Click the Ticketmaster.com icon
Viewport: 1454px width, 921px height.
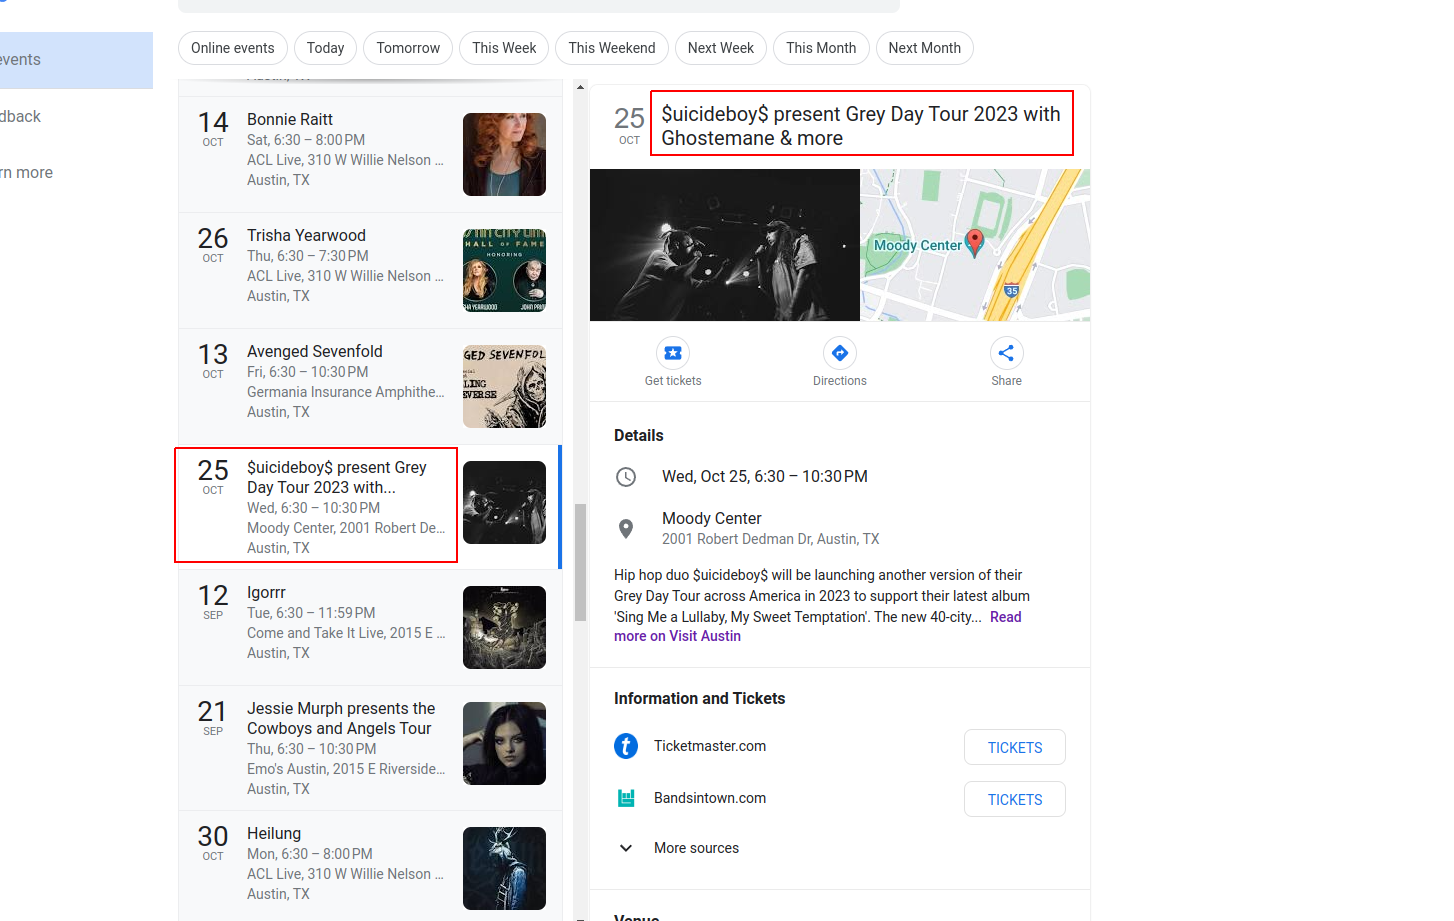pos(625,746)
